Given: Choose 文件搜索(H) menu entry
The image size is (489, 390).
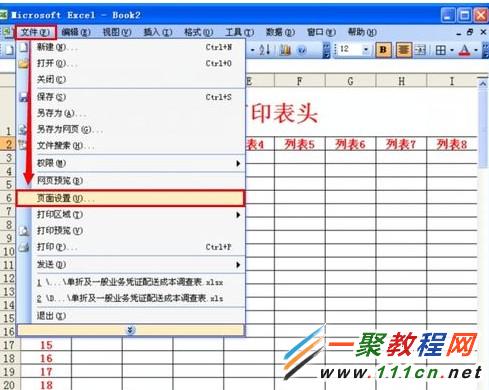Looking at the screenshot, I should [131, 145].
